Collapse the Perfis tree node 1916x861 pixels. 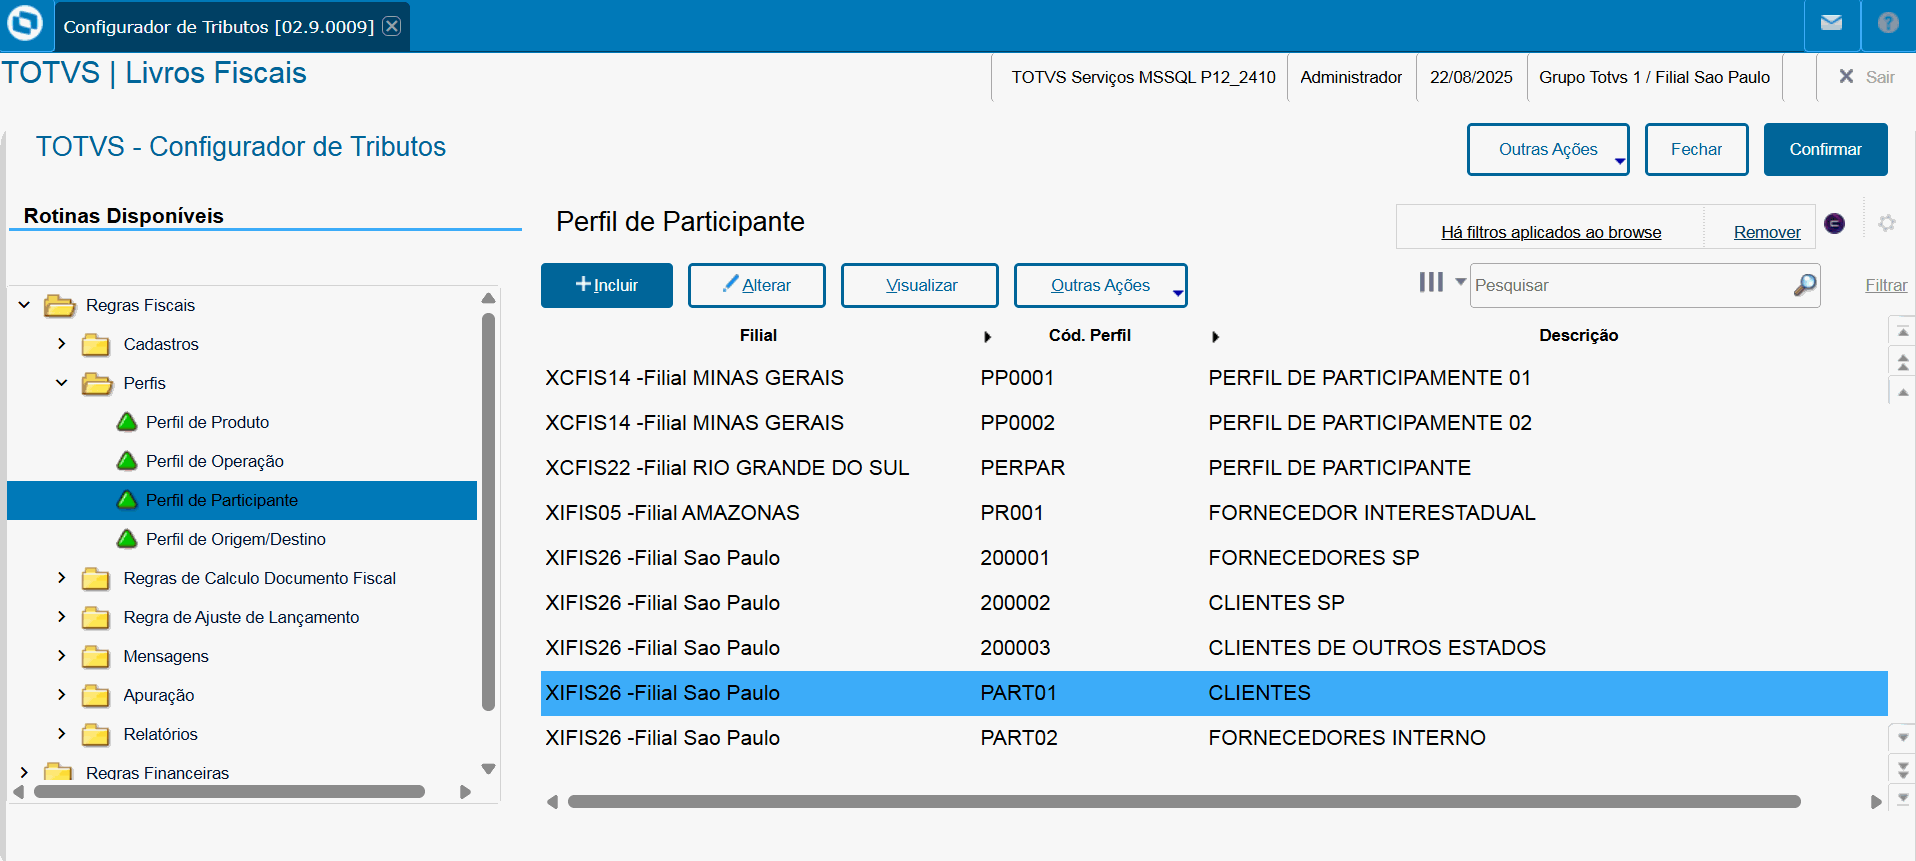(62, 383)
